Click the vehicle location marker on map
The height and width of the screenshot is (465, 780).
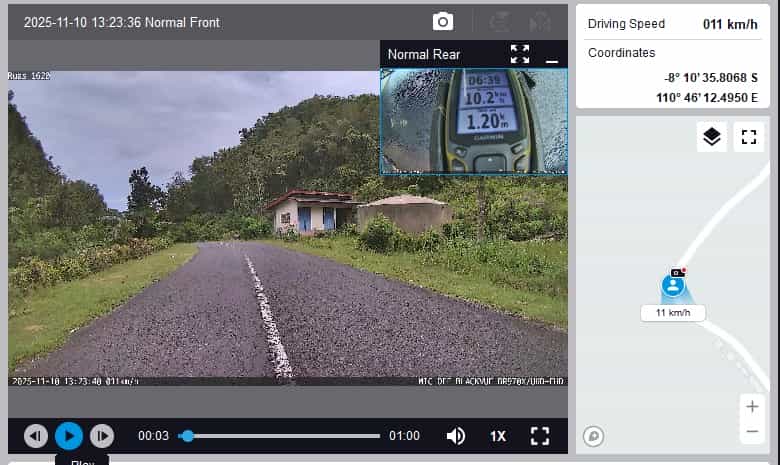click(674, 286)
